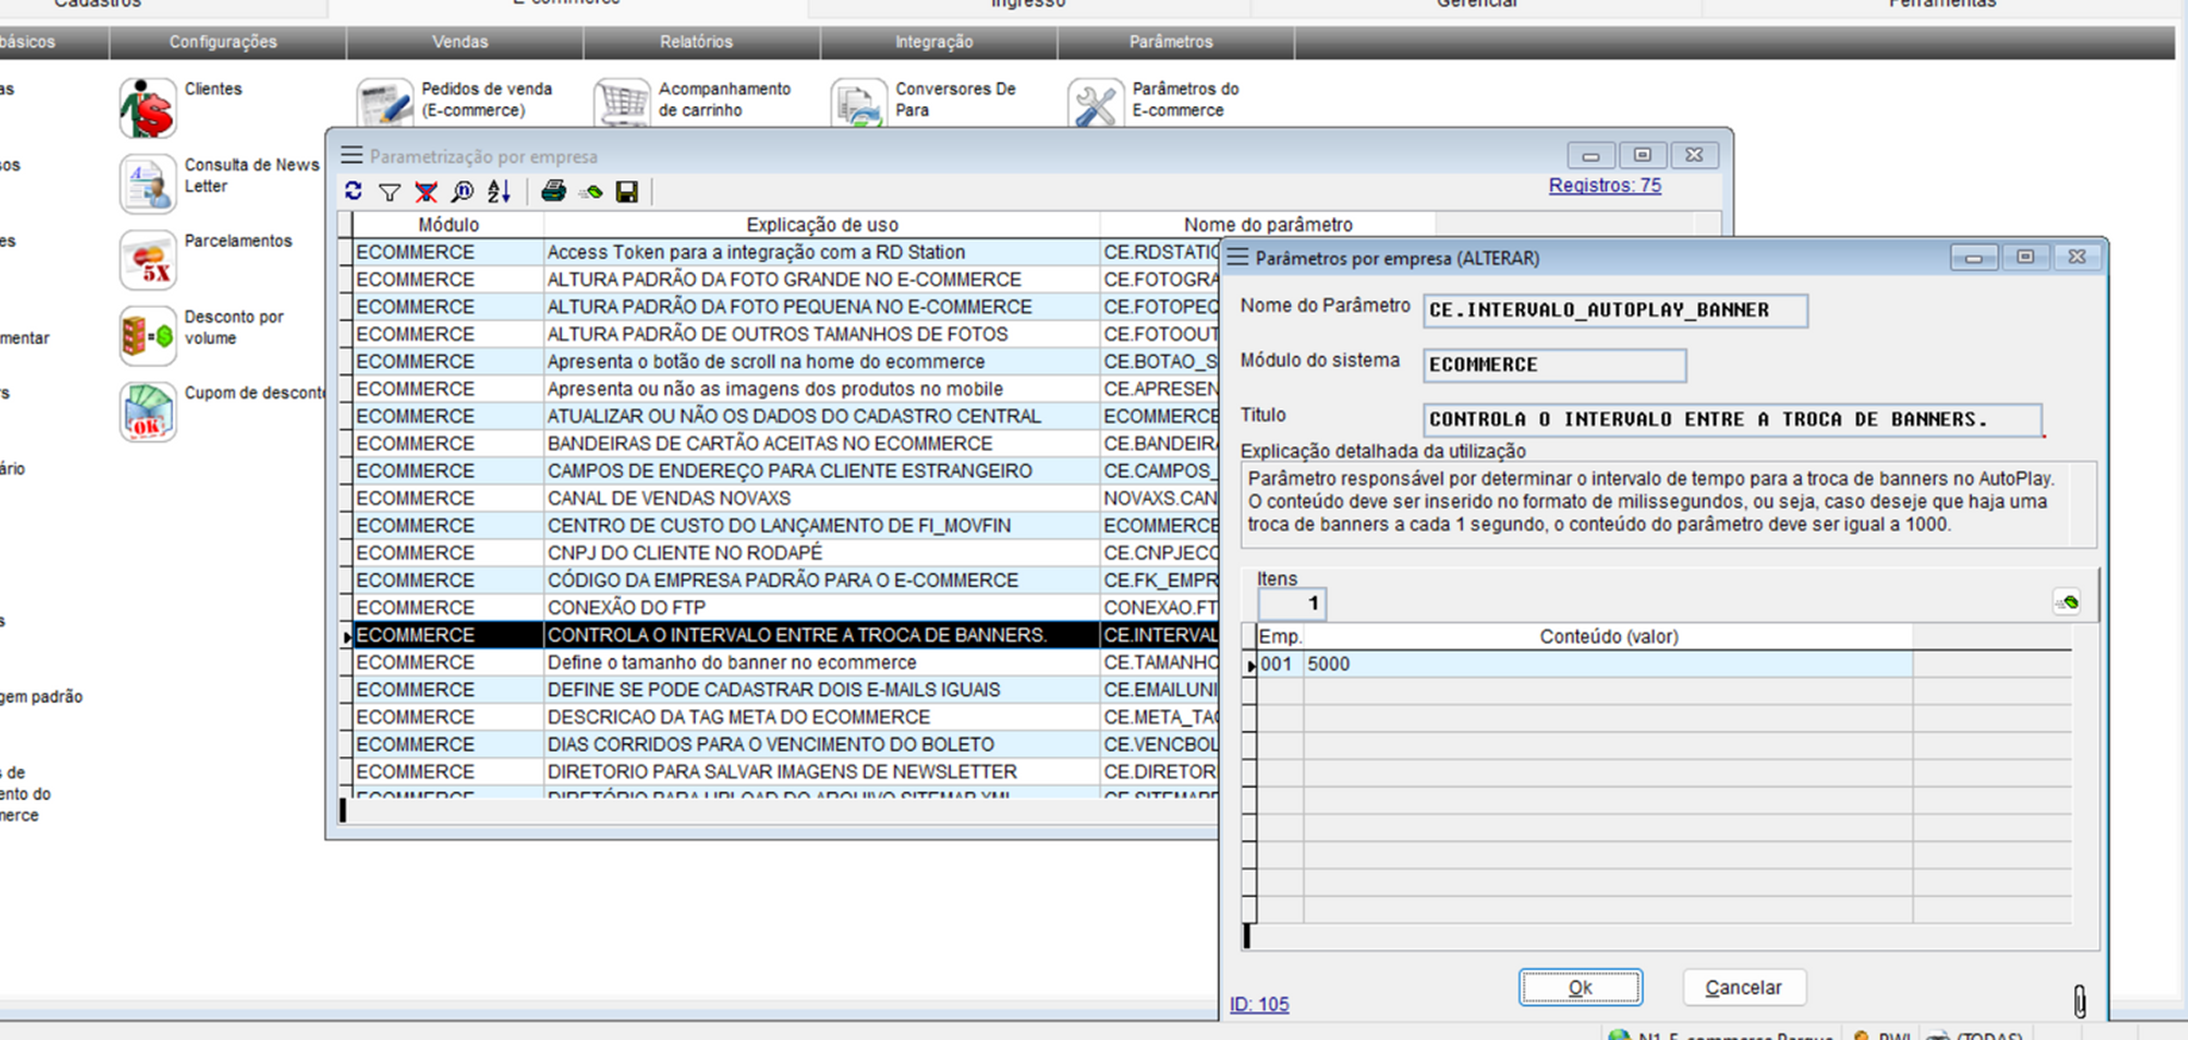Click the Cancelar button

click(x=1743, y=988)
